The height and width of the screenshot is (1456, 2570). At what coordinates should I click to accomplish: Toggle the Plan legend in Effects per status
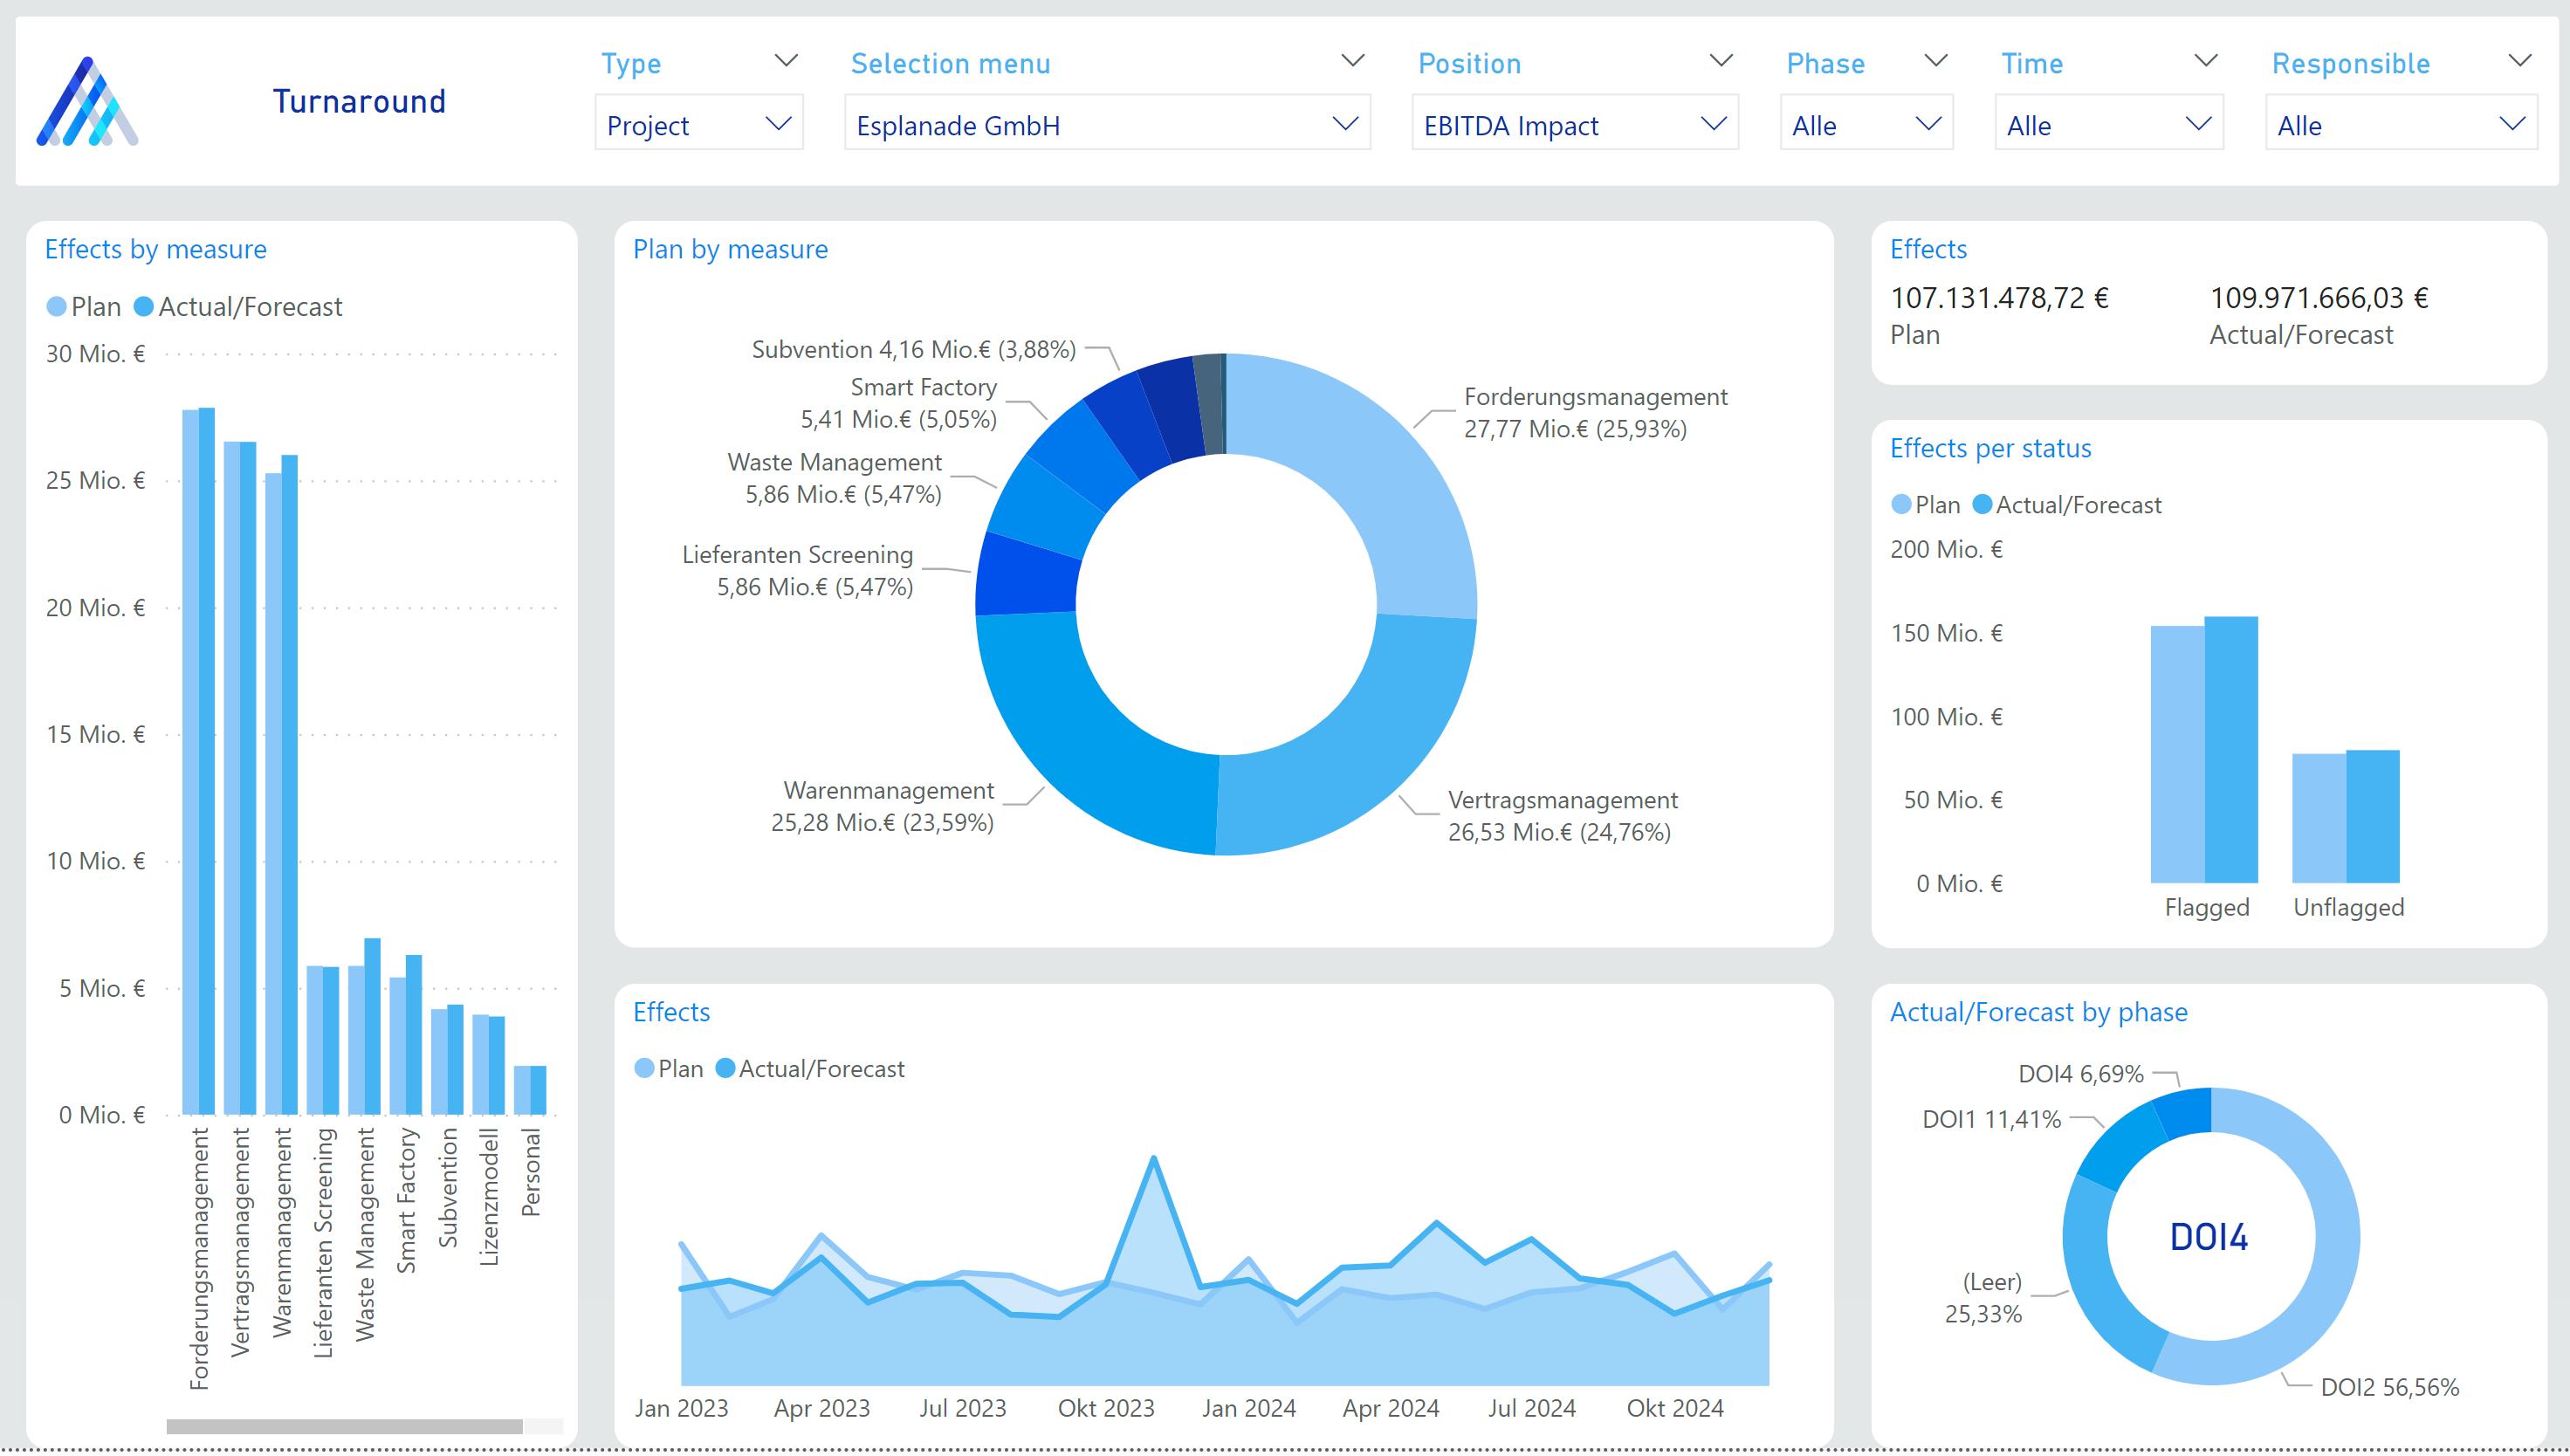1930,505
